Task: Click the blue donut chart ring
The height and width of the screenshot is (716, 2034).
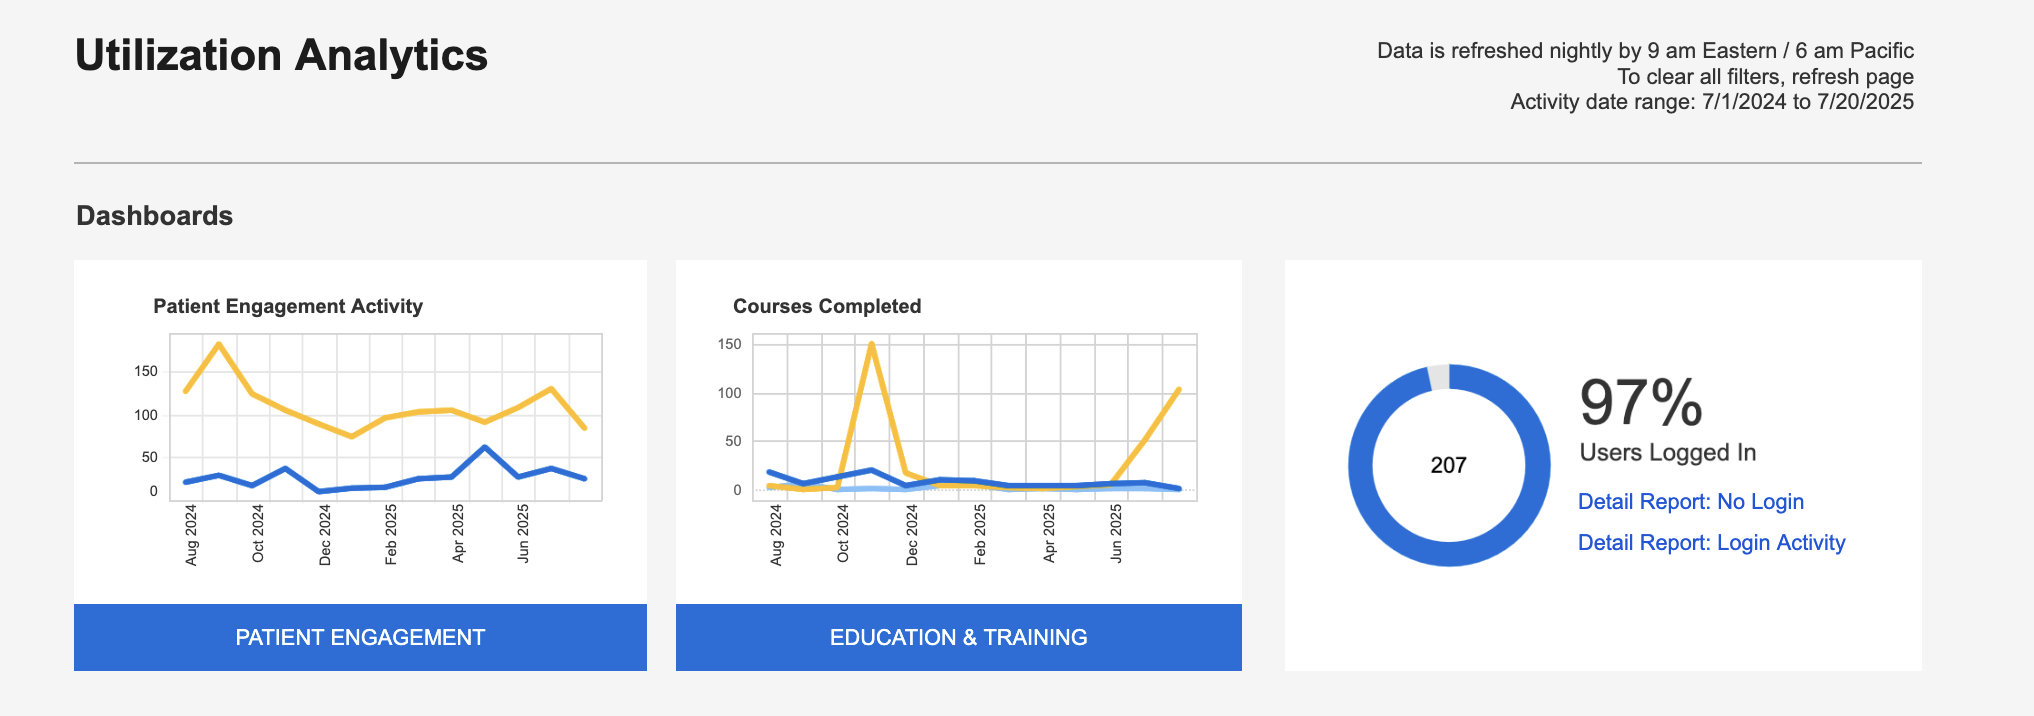Action: pos(1361,465)
